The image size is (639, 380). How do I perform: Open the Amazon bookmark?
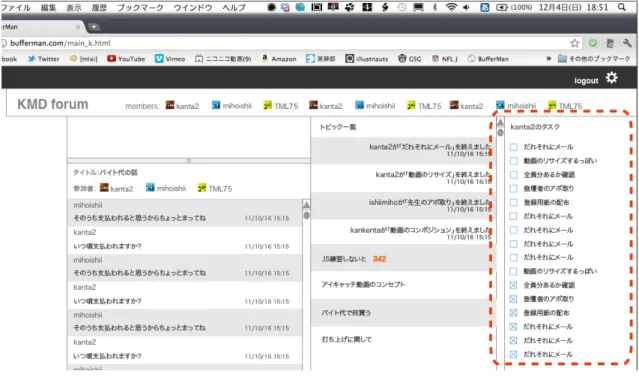(x=279, y=59)
